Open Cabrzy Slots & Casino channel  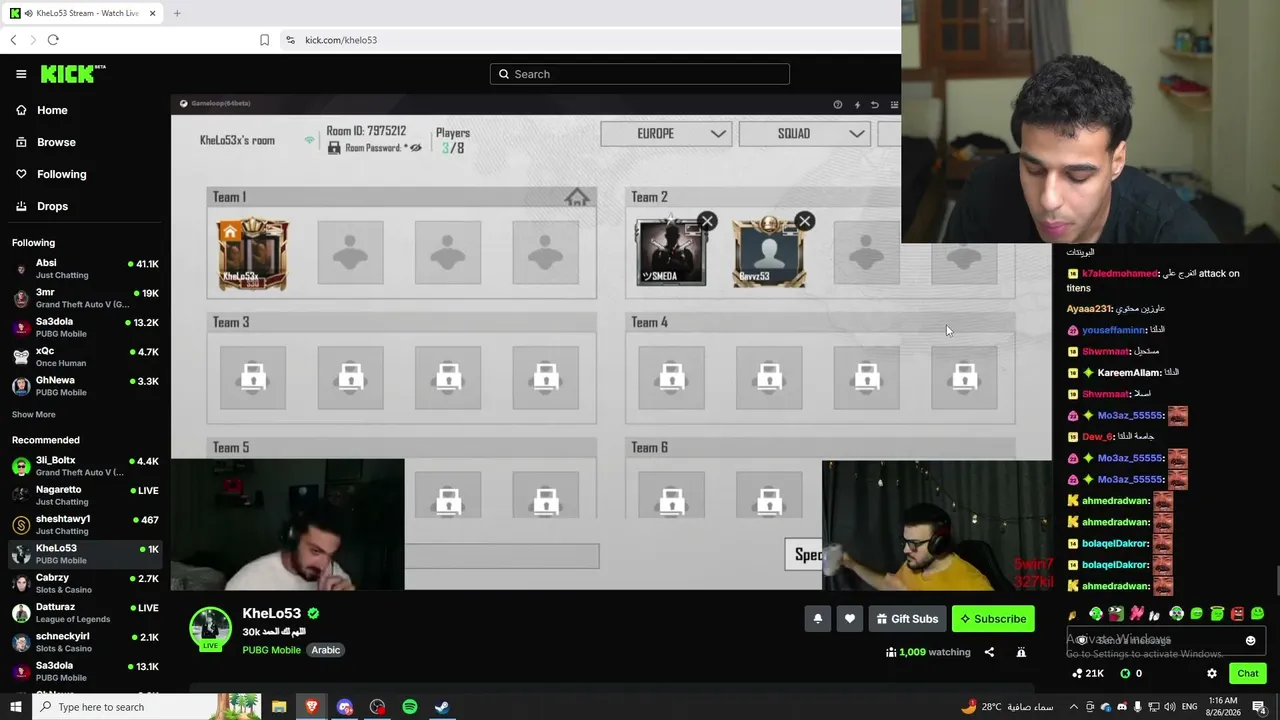tap(85, 583)
